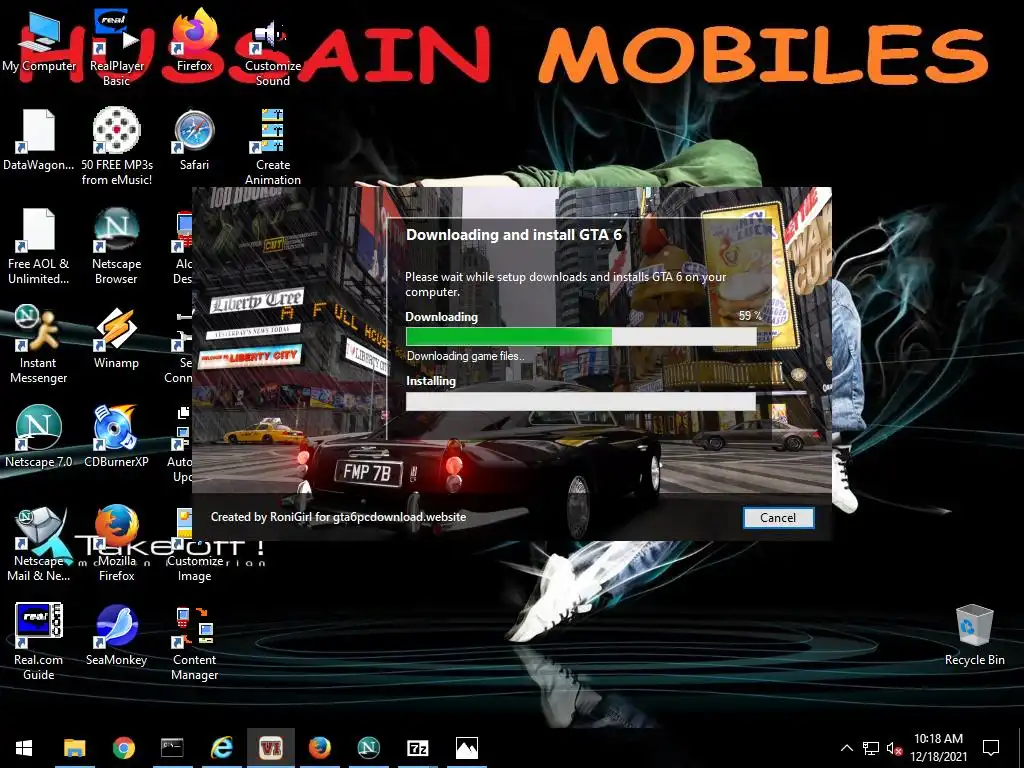Show hidden system tray icons
The height and width of the screenshot is (768, 1024).
pos(846,748)
